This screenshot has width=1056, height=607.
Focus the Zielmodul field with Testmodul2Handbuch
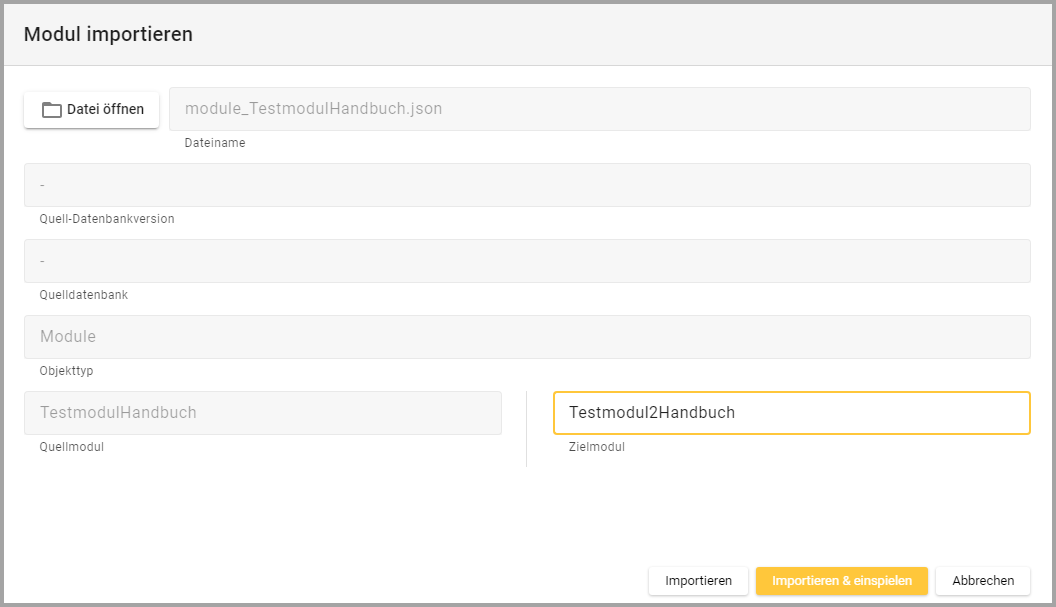pyautogui.click(x=790, y=413)
